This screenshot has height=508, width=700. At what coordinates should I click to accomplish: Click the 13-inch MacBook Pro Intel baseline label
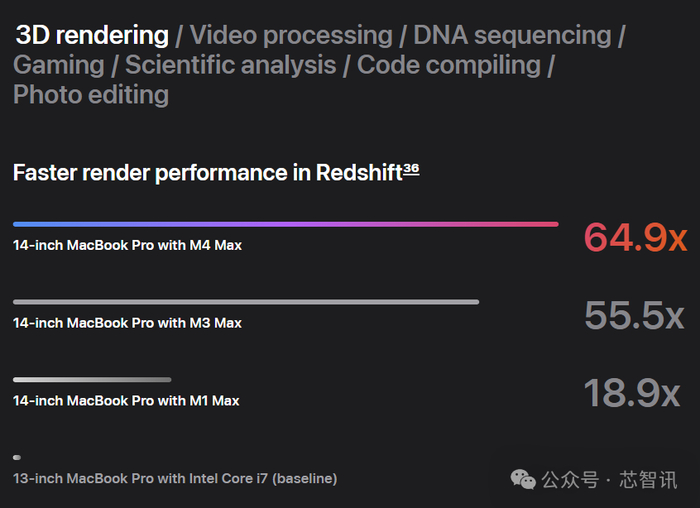click(175, 479)
